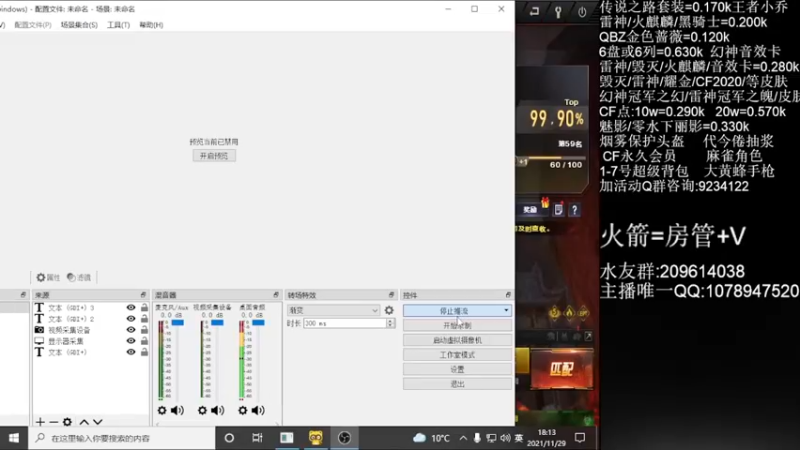
Task: Move selected source up with arrow
Action: pyautogui.click(x=84, y=422)
